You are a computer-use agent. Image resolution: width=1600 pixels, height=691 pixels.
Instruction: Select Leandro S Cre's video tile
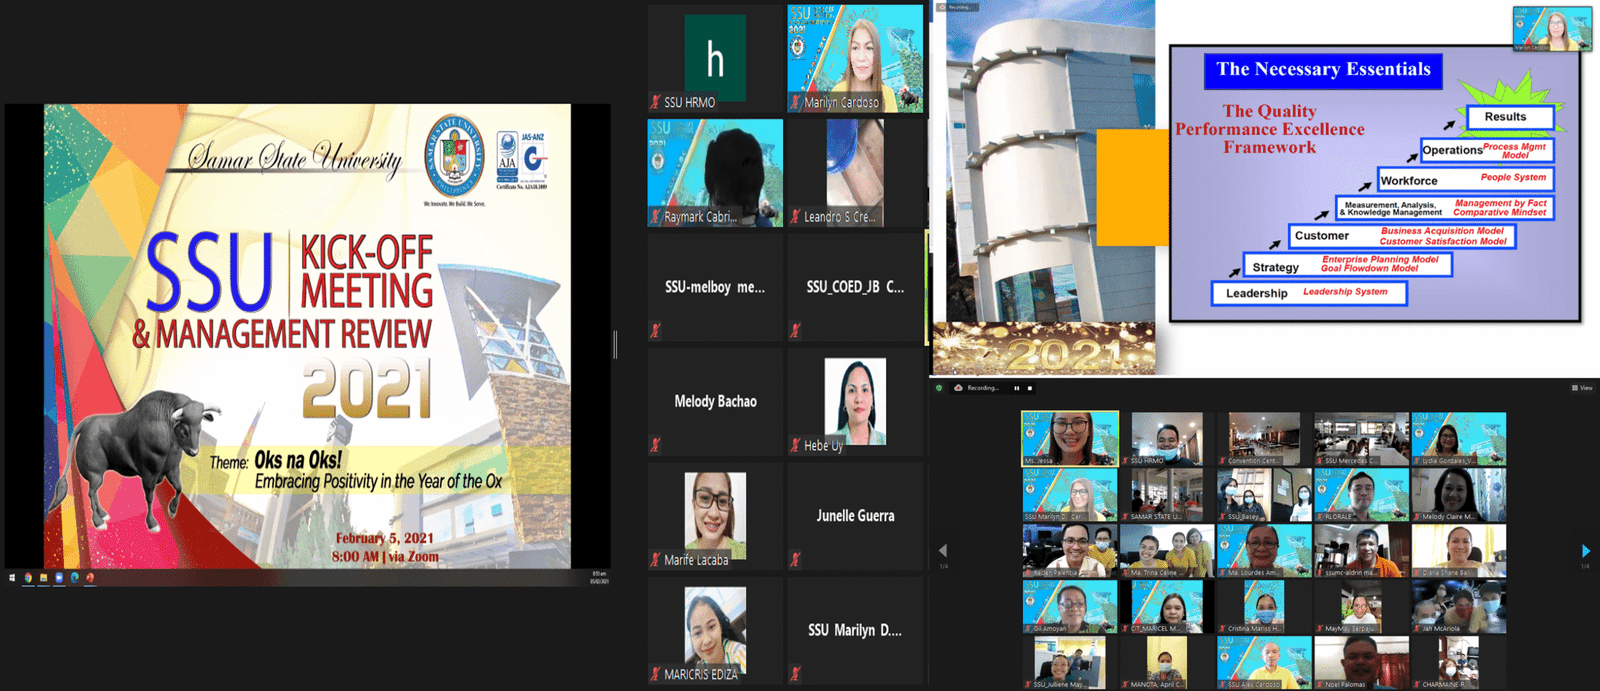pos(855,173)
